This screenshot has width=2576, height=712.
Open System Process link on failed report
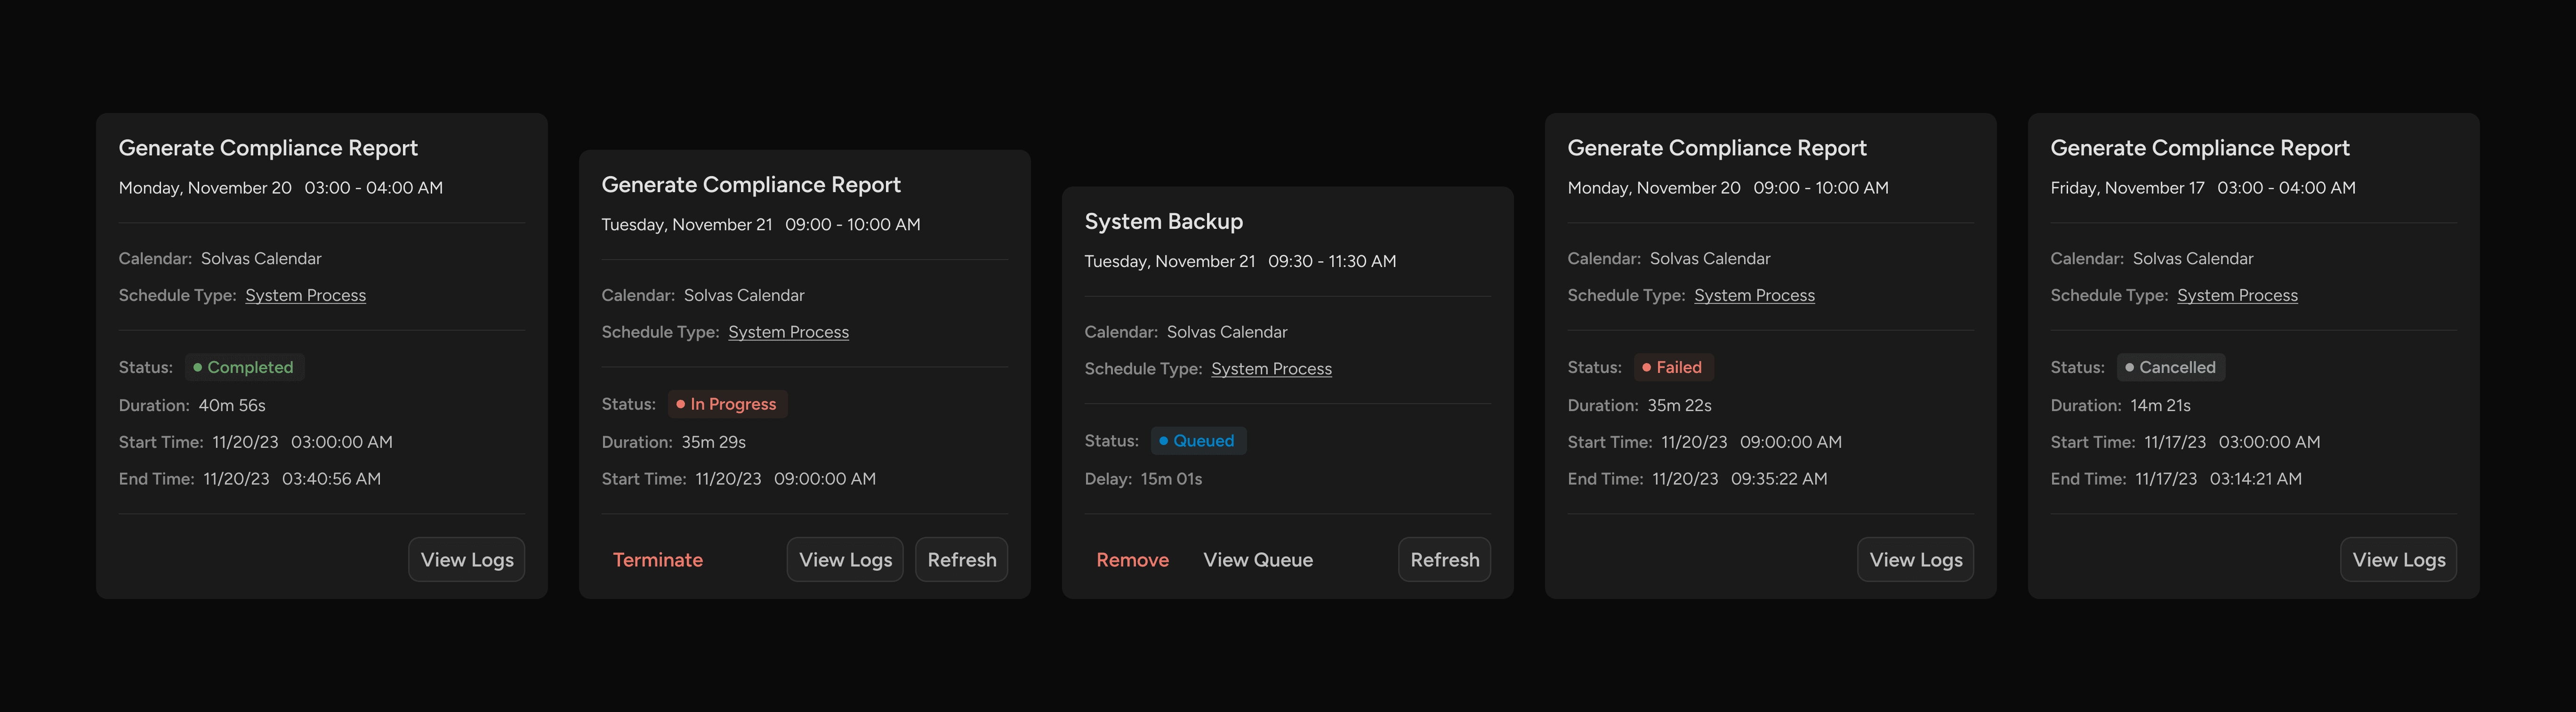coord(1754,295)
